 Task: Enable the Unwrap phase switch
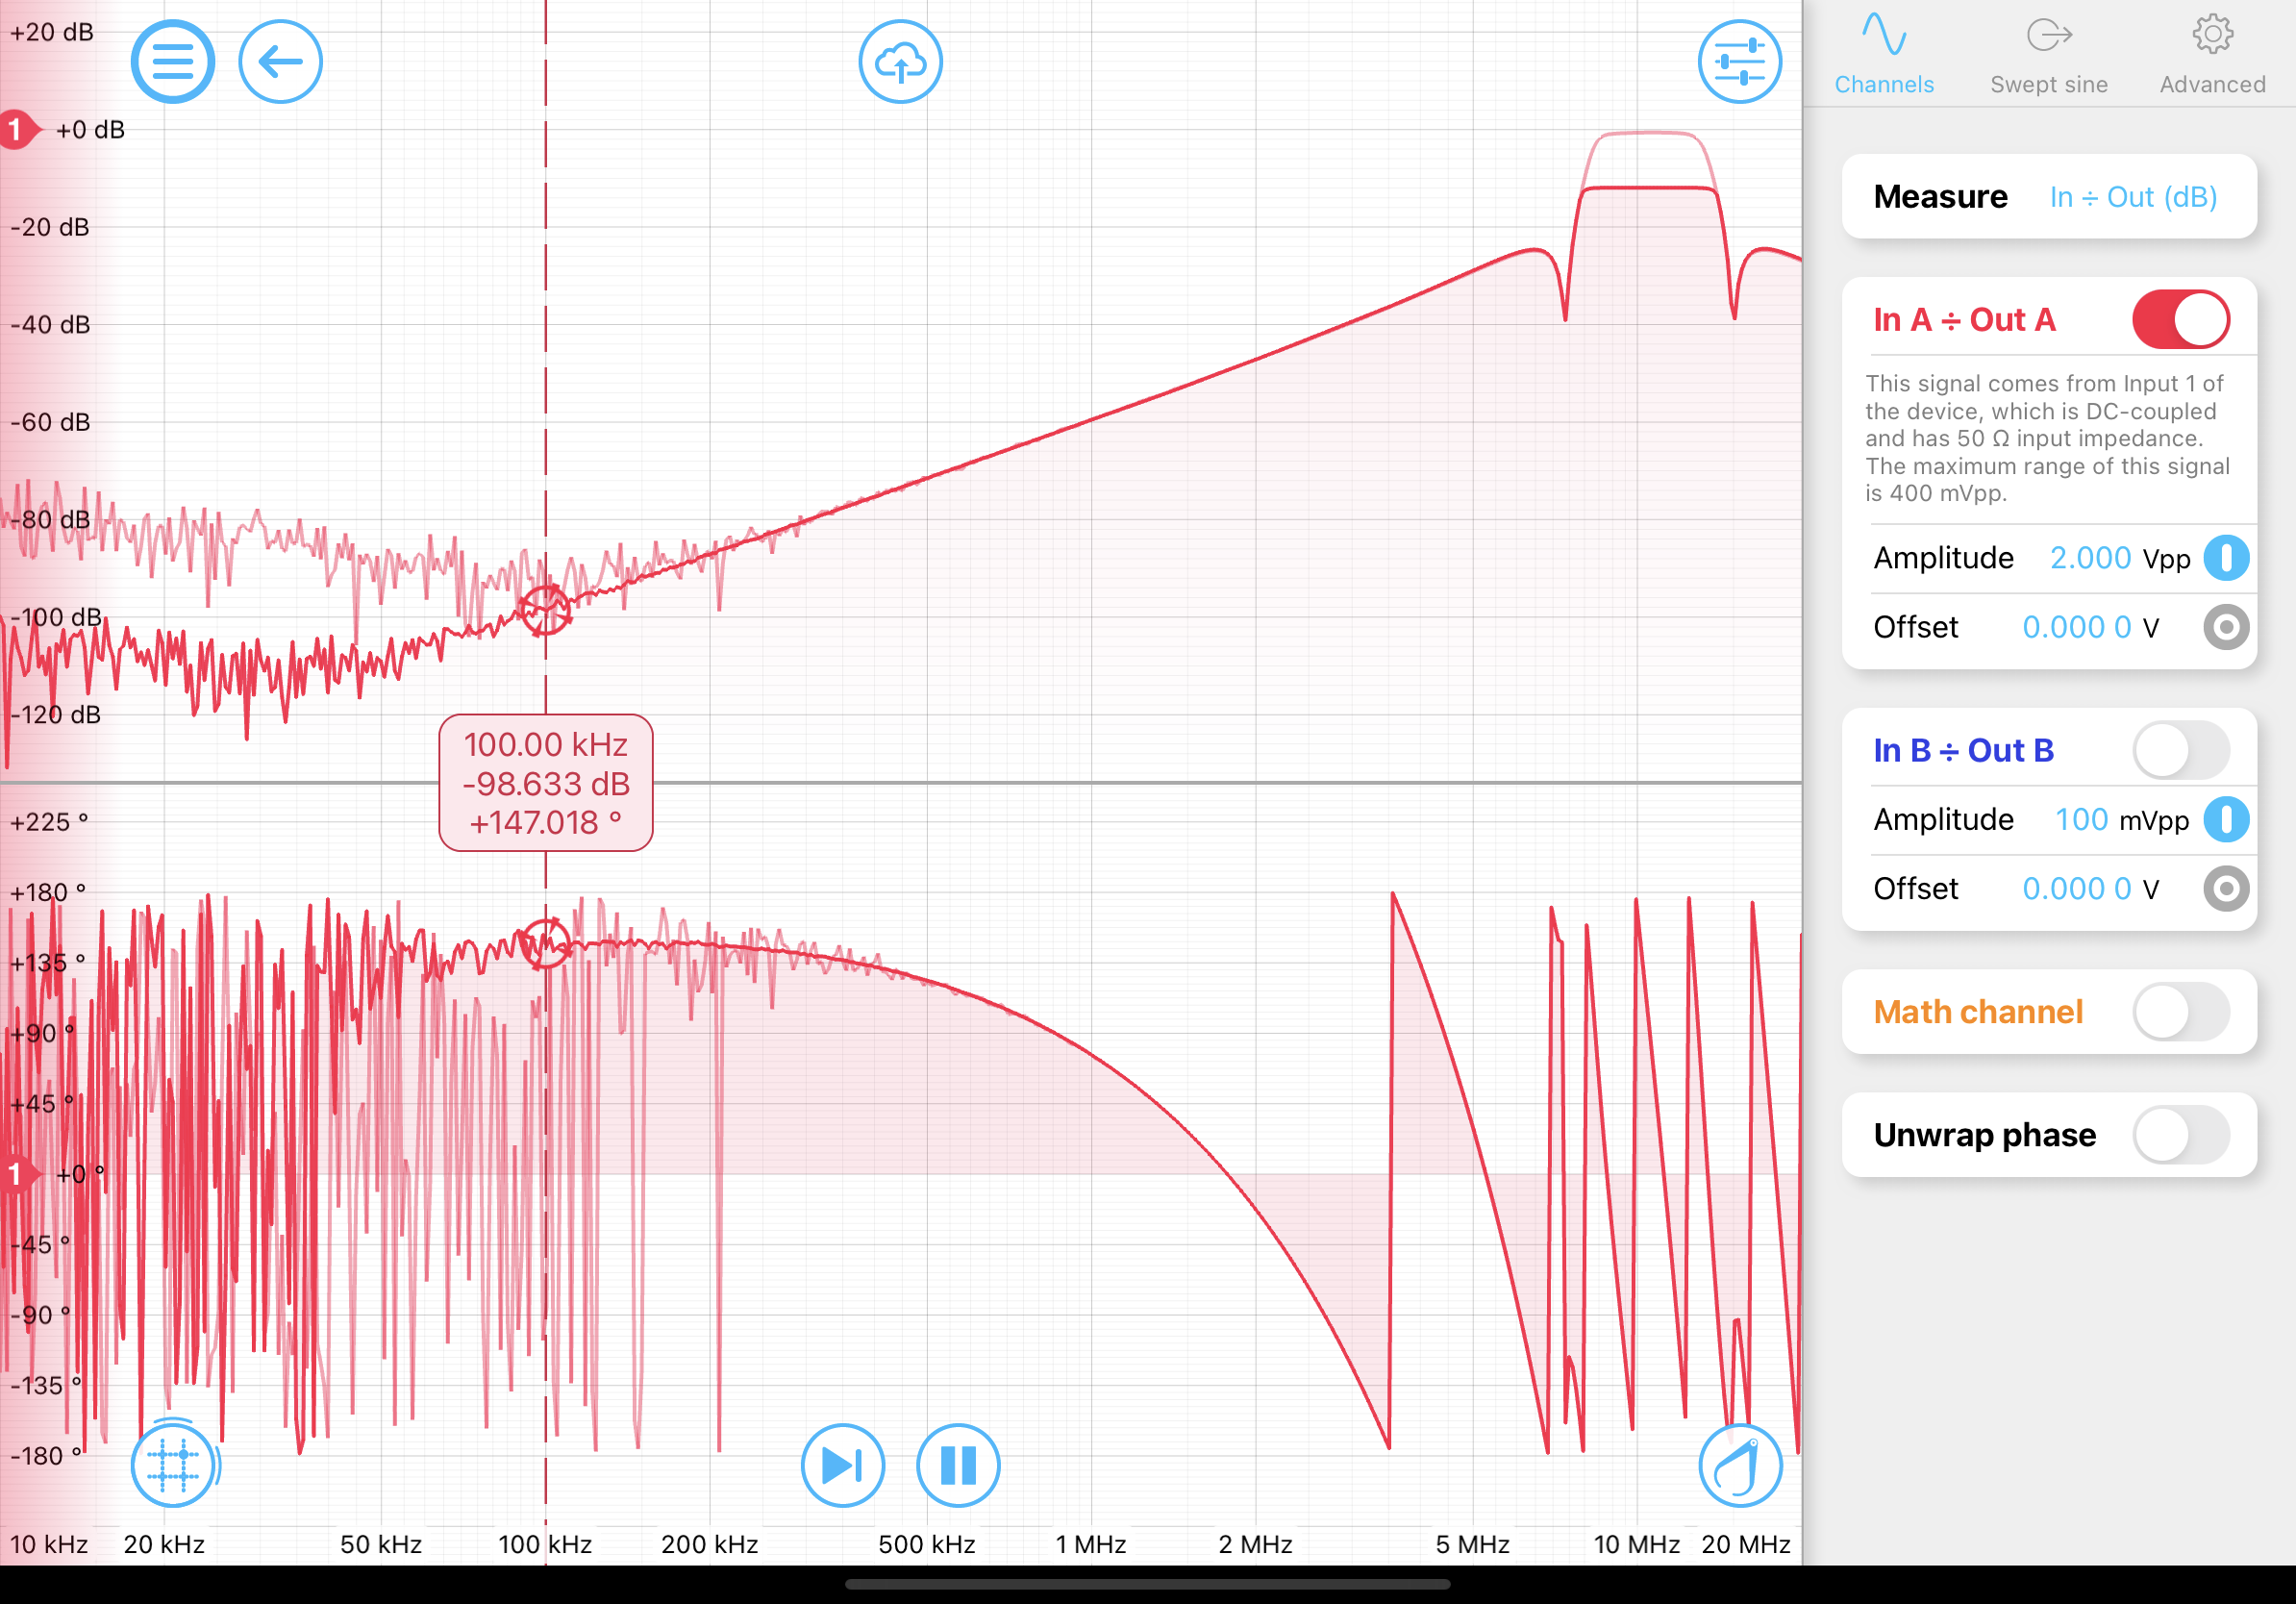pyautogui.click(x=2180, y=1135)
